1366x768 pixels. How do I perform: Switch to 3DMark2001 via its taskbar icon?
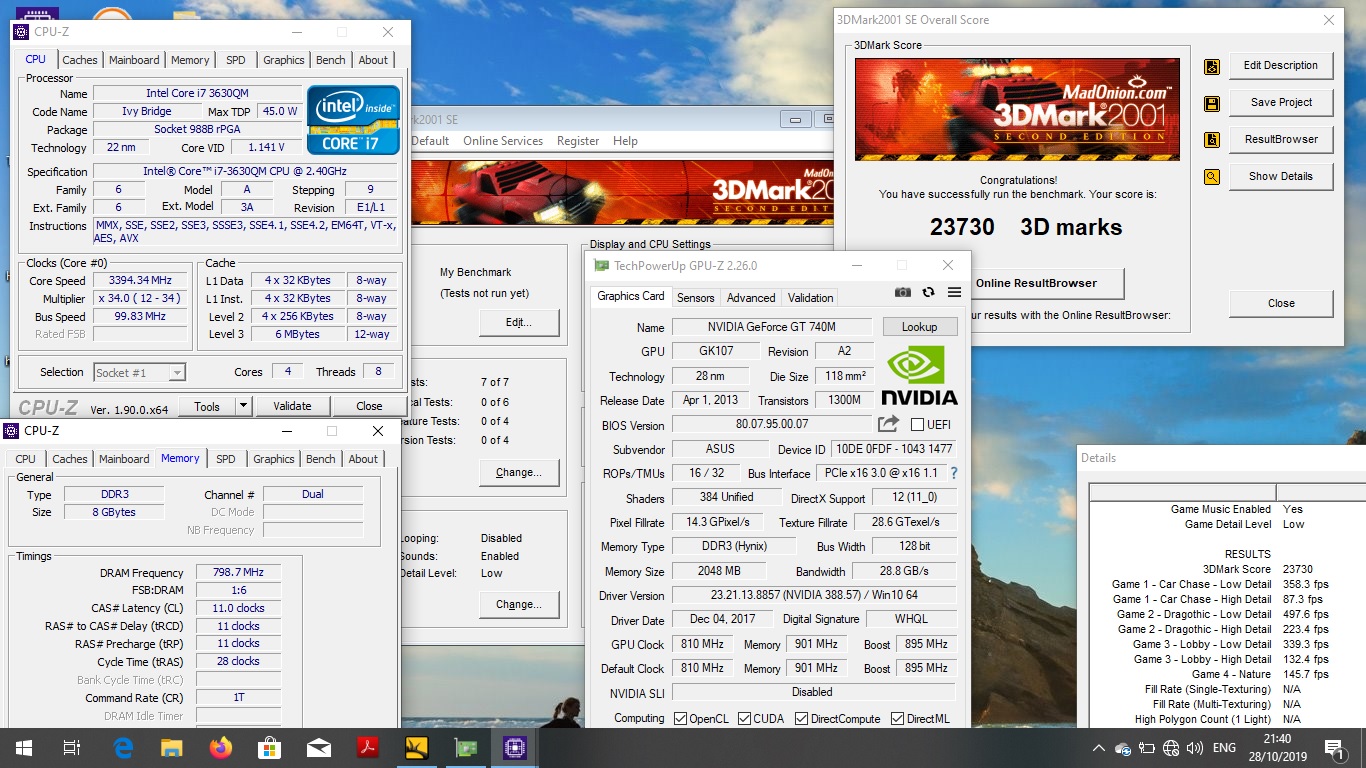[x=416, y=747]
